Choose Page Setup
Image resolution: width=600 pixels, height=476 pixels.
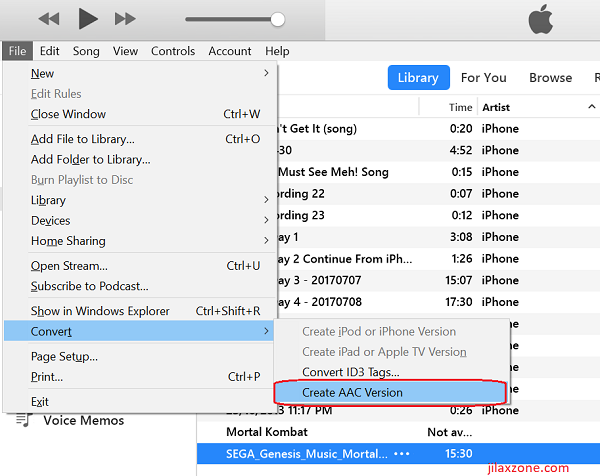[140, 356]
